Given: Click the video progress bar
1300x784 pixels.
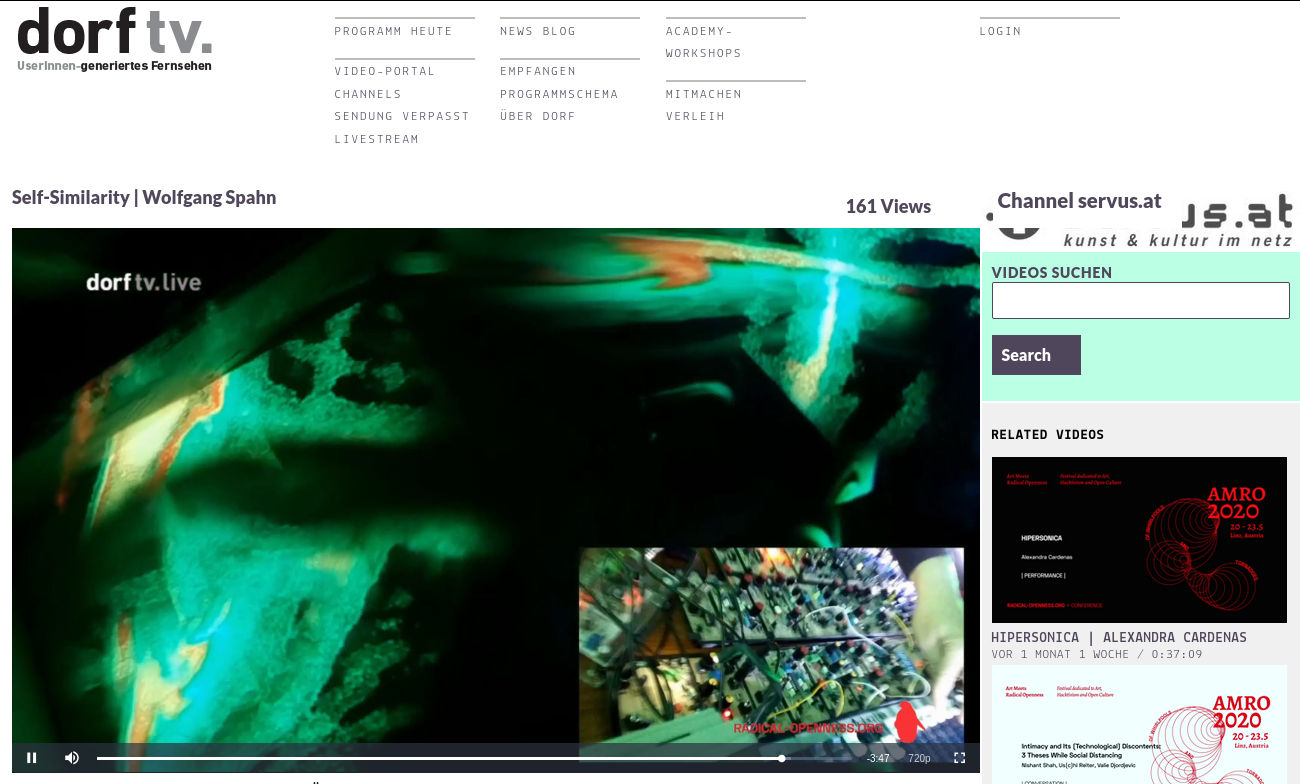Looking at the screenshot, I should click(x=440, y=758).
